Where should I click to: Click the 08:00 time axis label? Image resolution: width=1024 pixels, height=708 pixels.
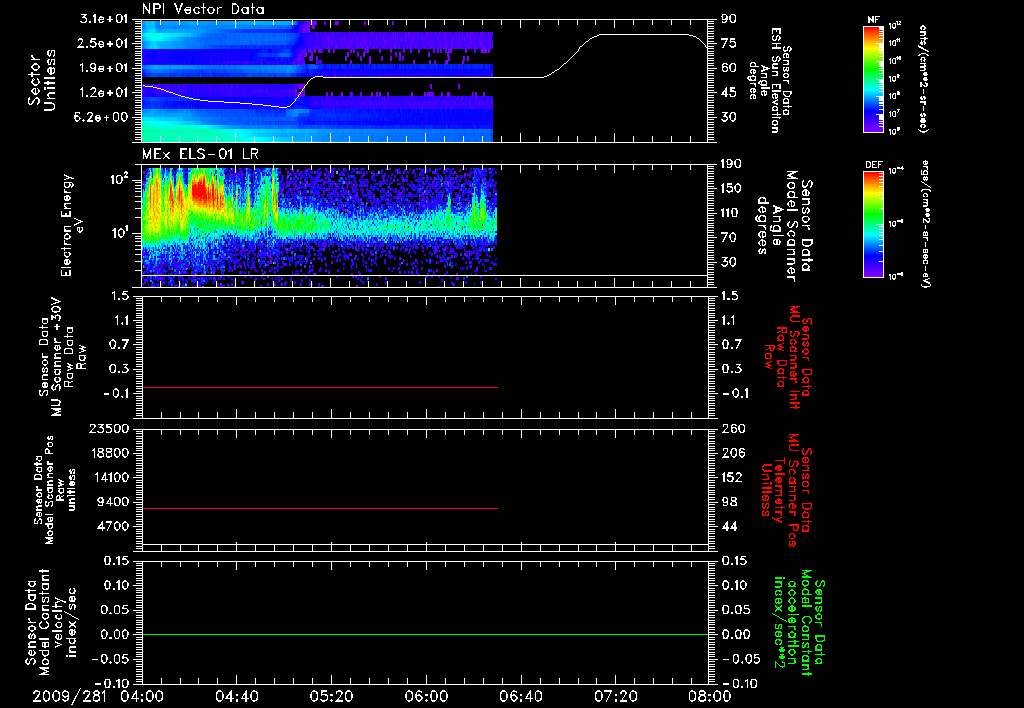(709, 696)
